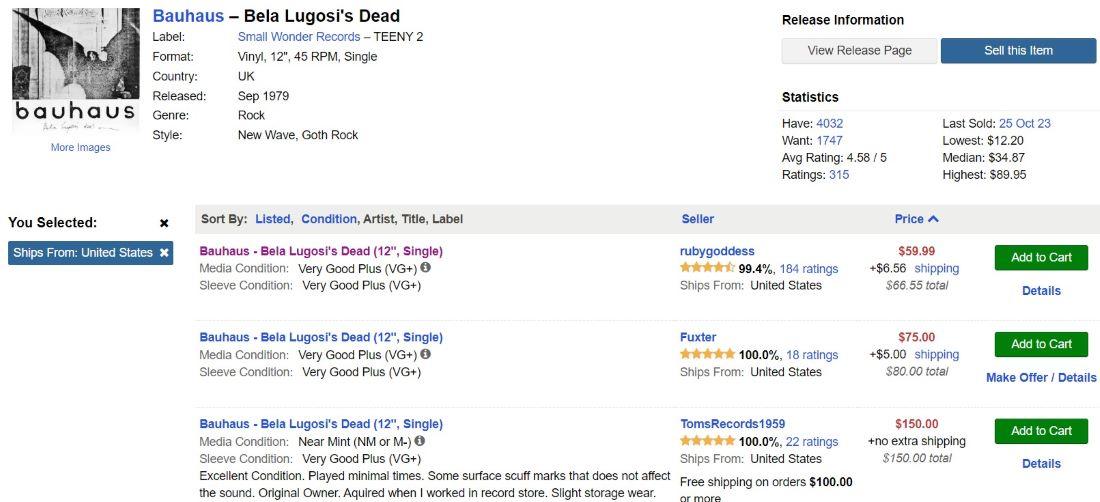This screenshot has height=502, width=1100.
Task: Click info icon beside rubygoddess media condition
Action: coord(425,268)
